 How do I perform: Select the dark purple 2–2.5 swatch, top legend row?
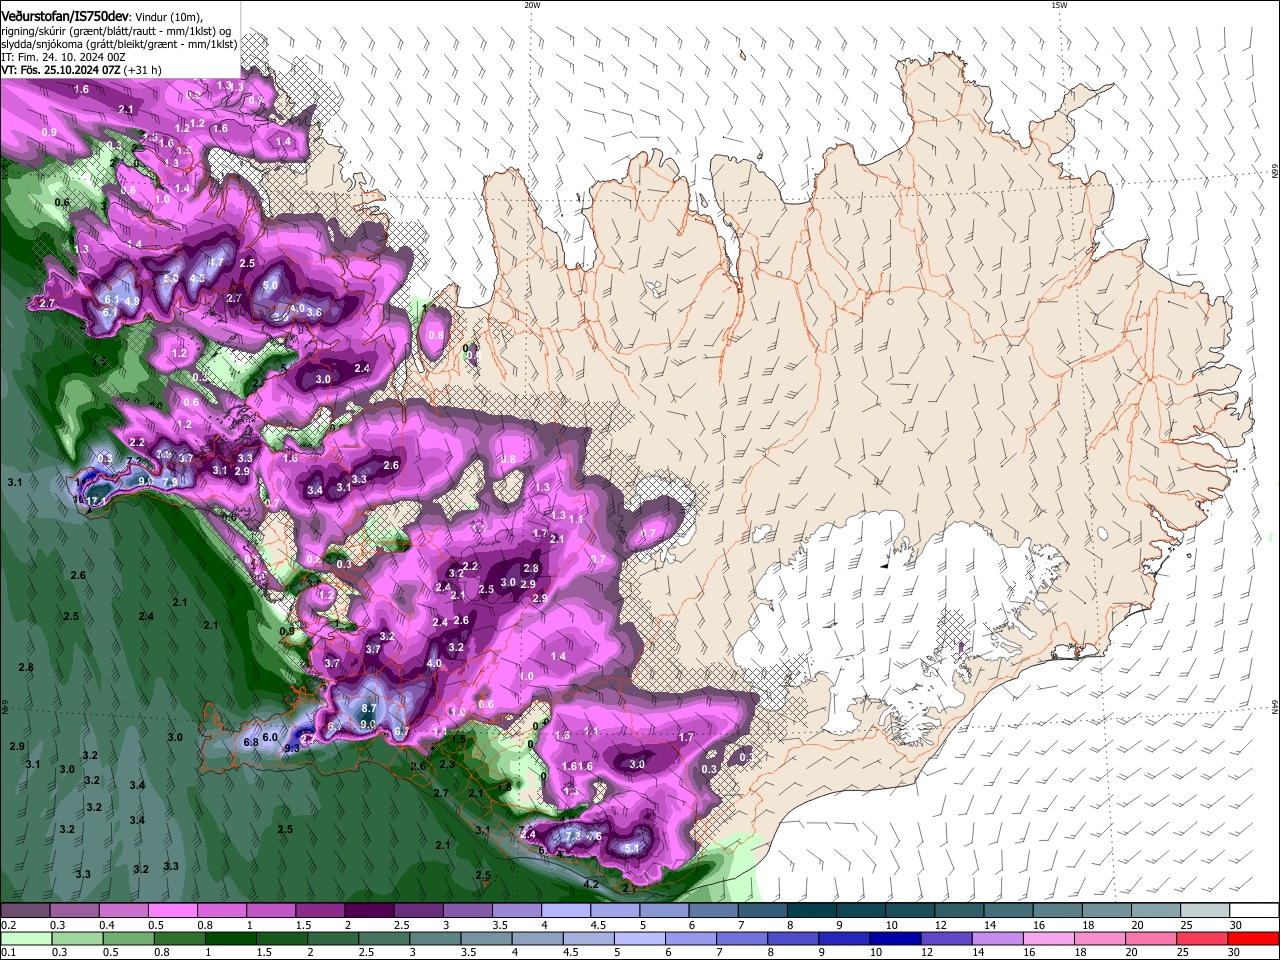369,911
